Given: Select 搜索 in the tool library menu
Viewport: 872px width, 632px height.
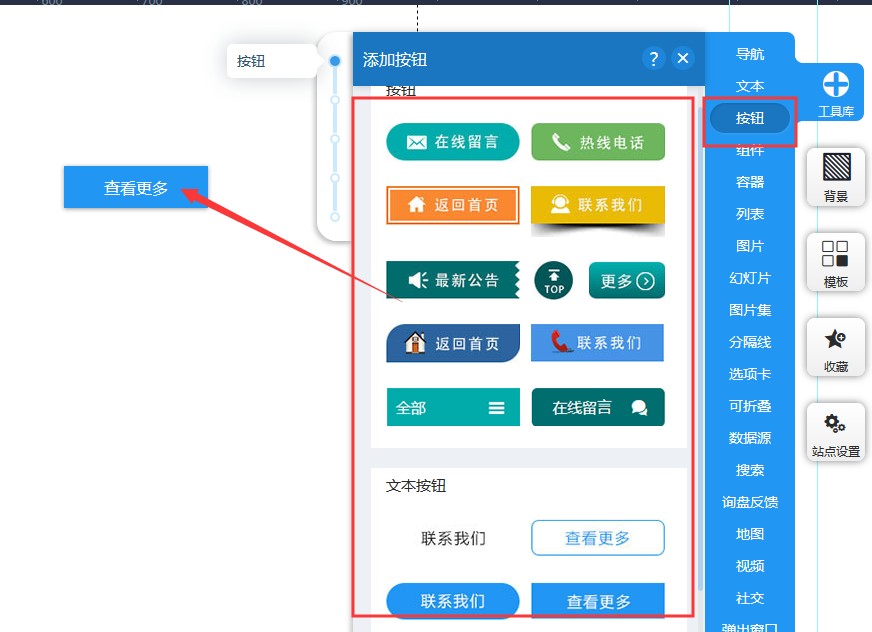Looking at the screenshot, I should coord(750,470).
